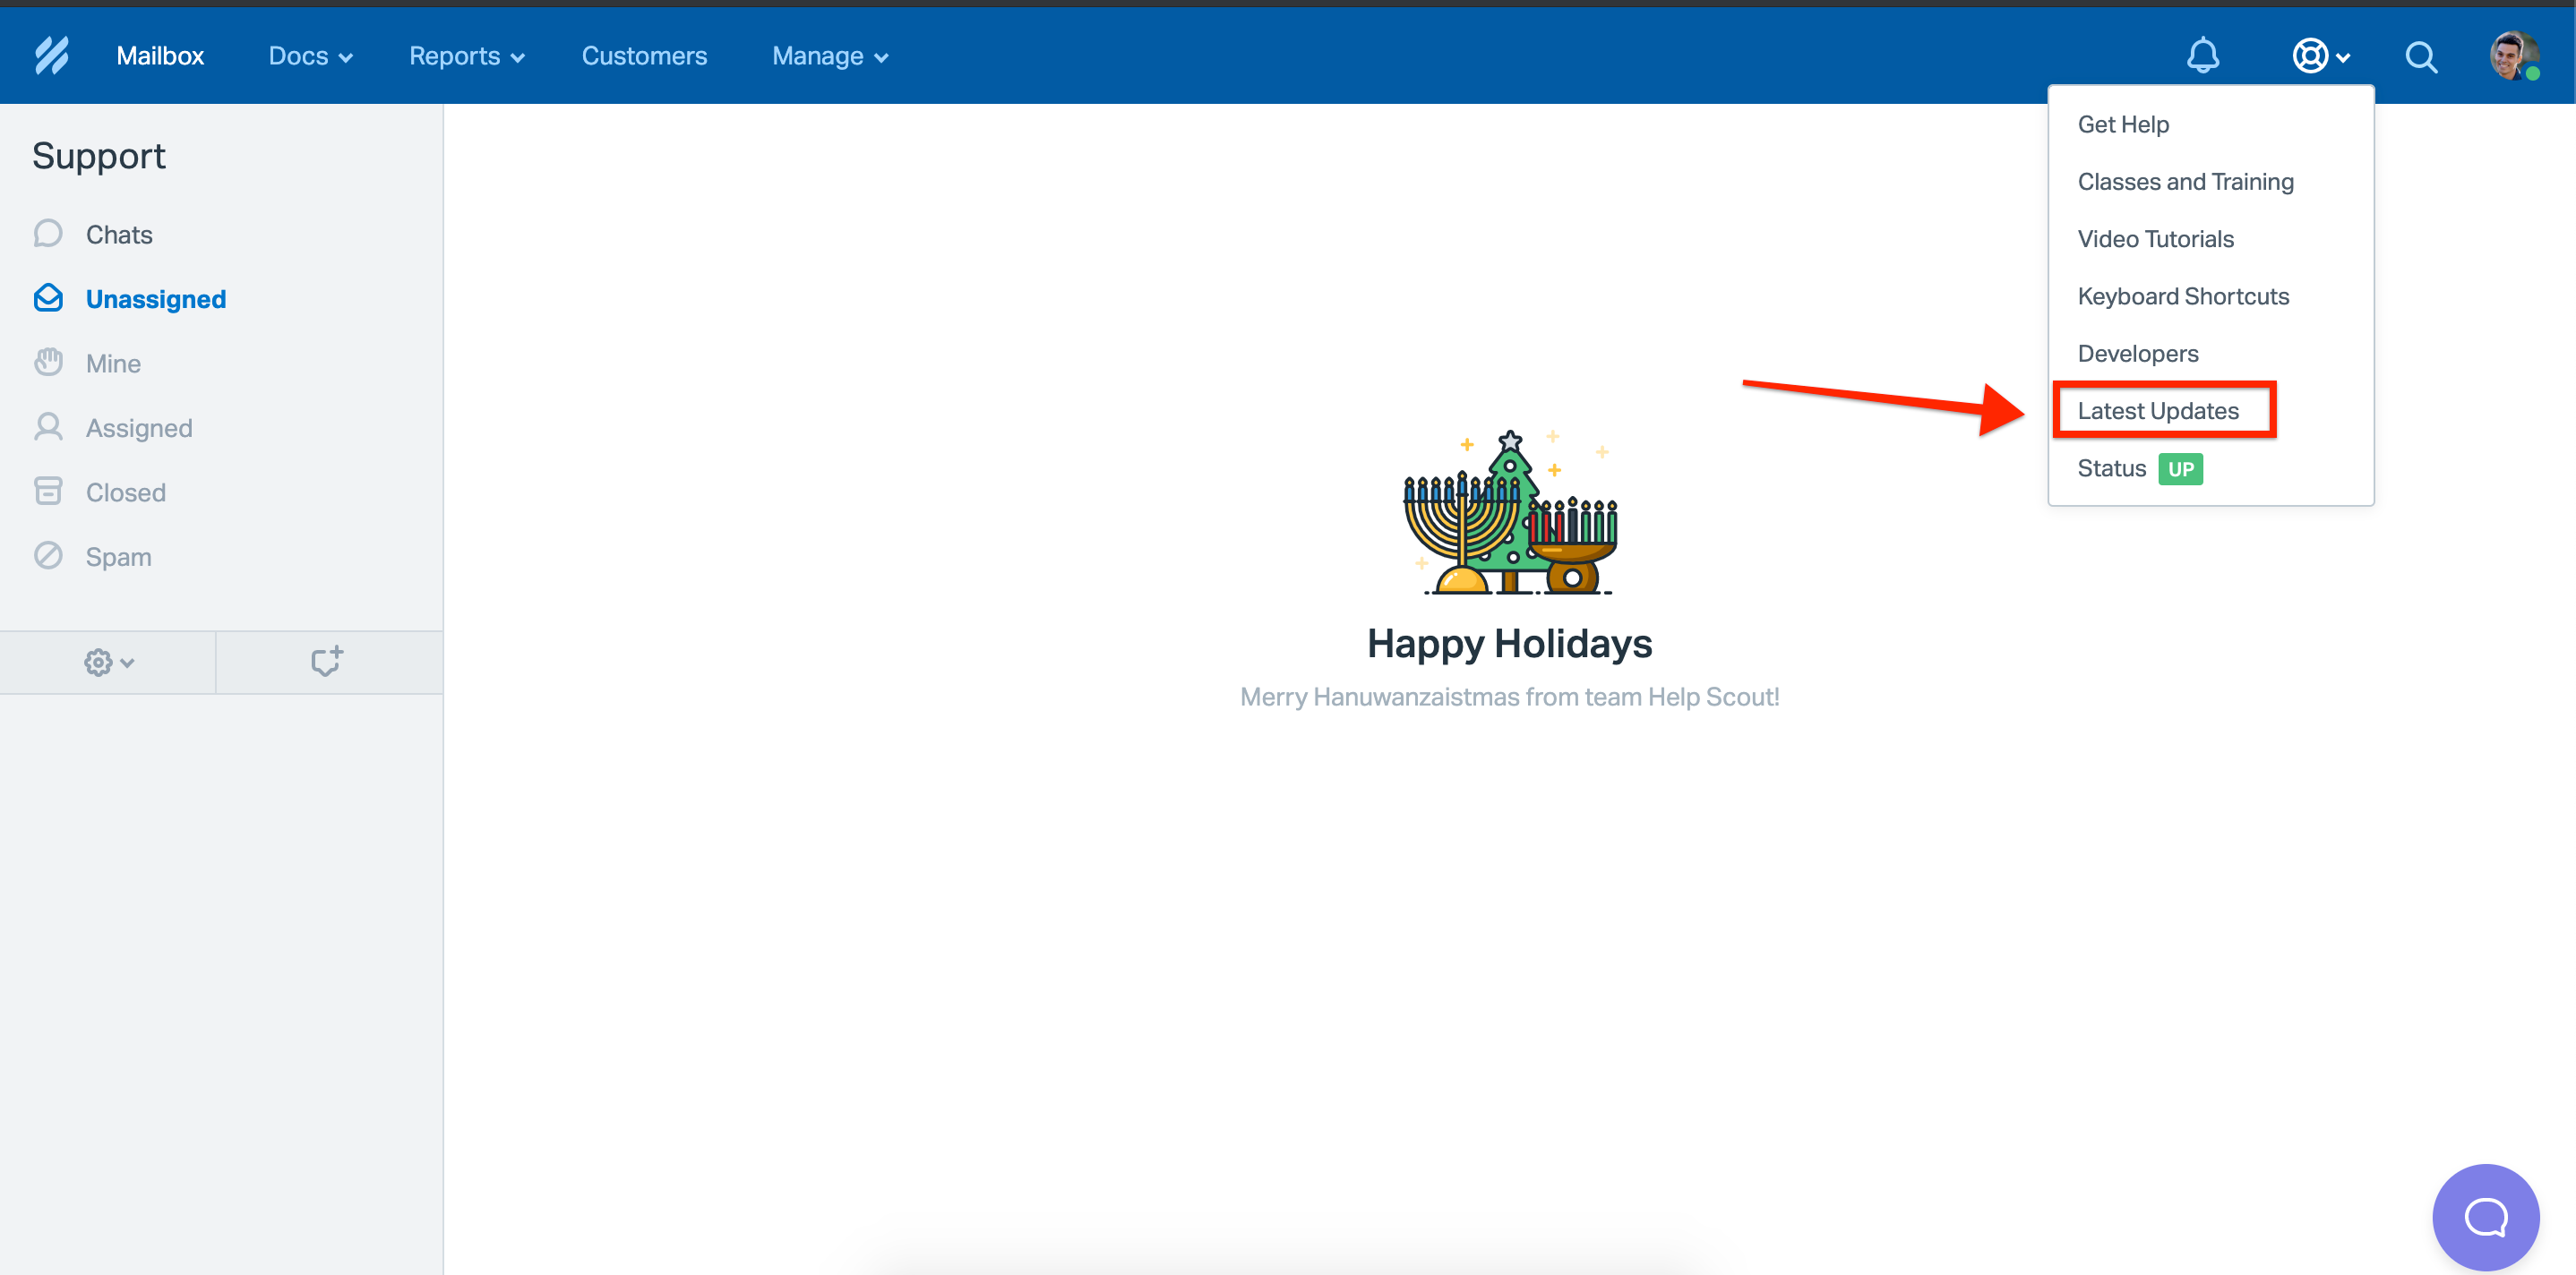The width and height of the screenshot is (2576, 1275).
Task: Click the Status UP badge
Action: (x=2180, y=469)
